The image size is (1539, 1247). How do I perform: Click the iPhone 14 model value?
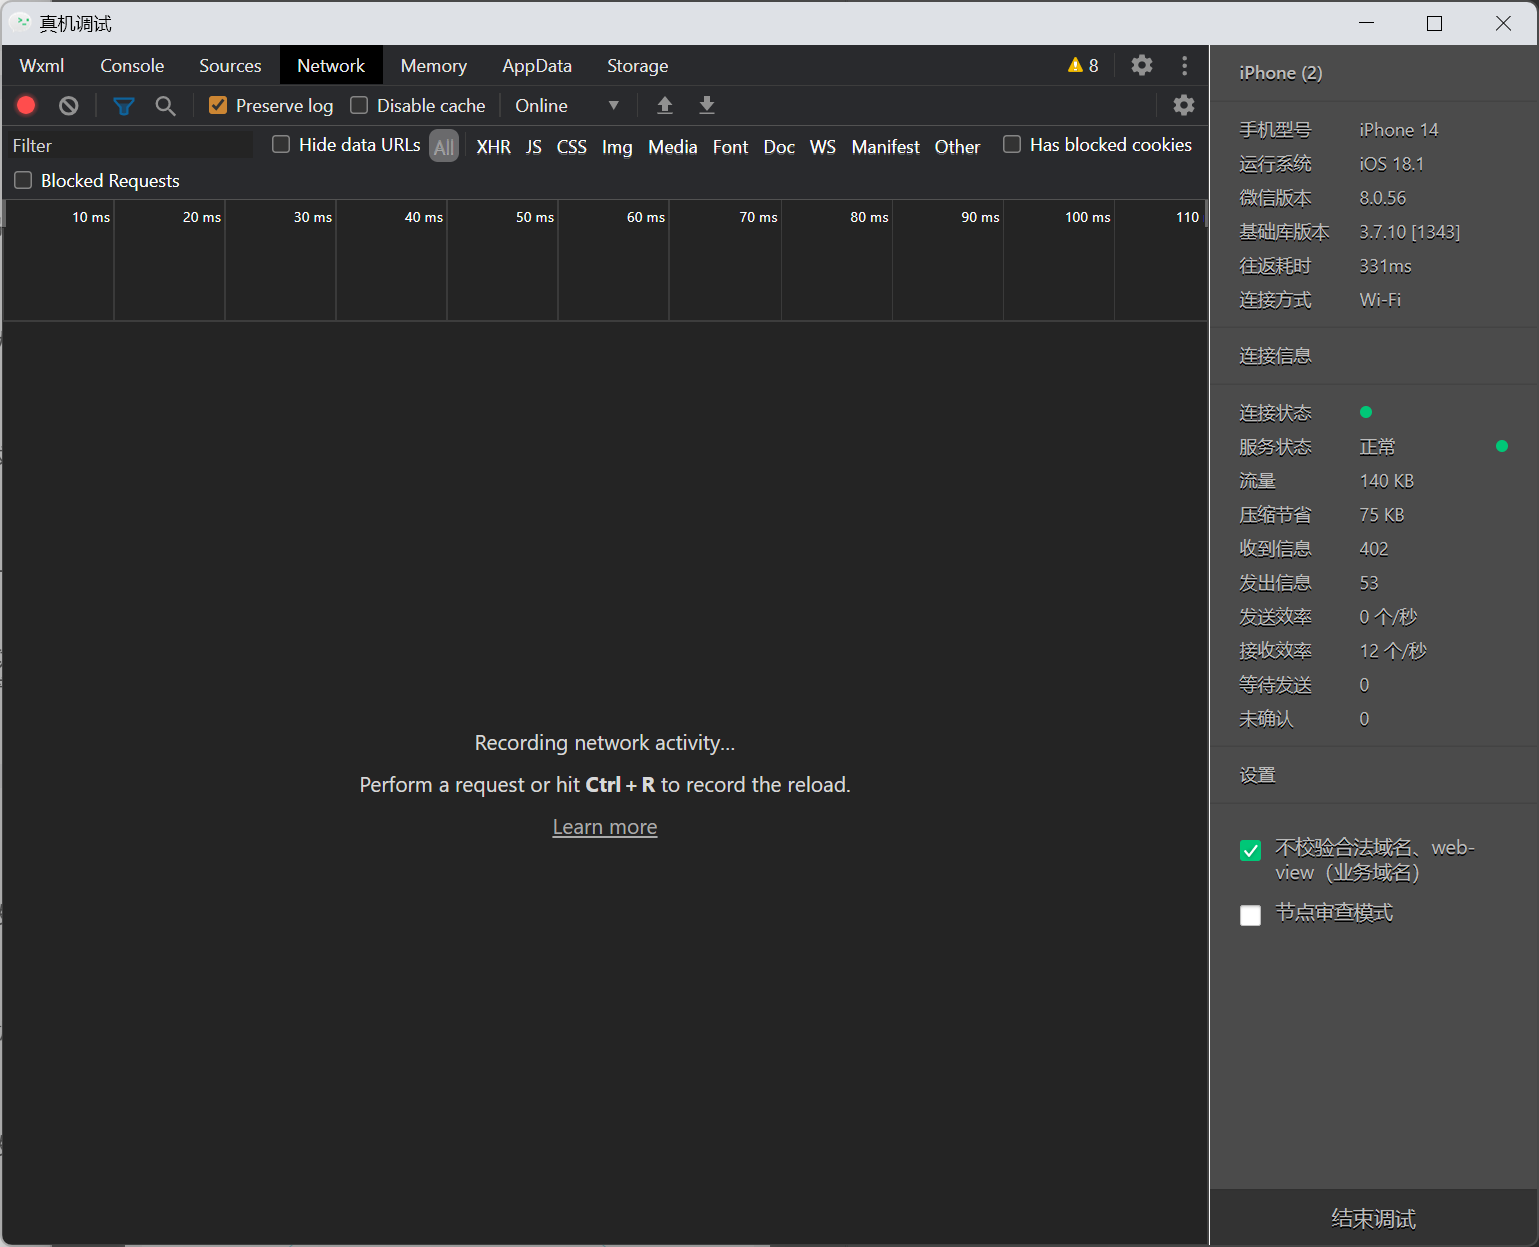click(1399, 130)
